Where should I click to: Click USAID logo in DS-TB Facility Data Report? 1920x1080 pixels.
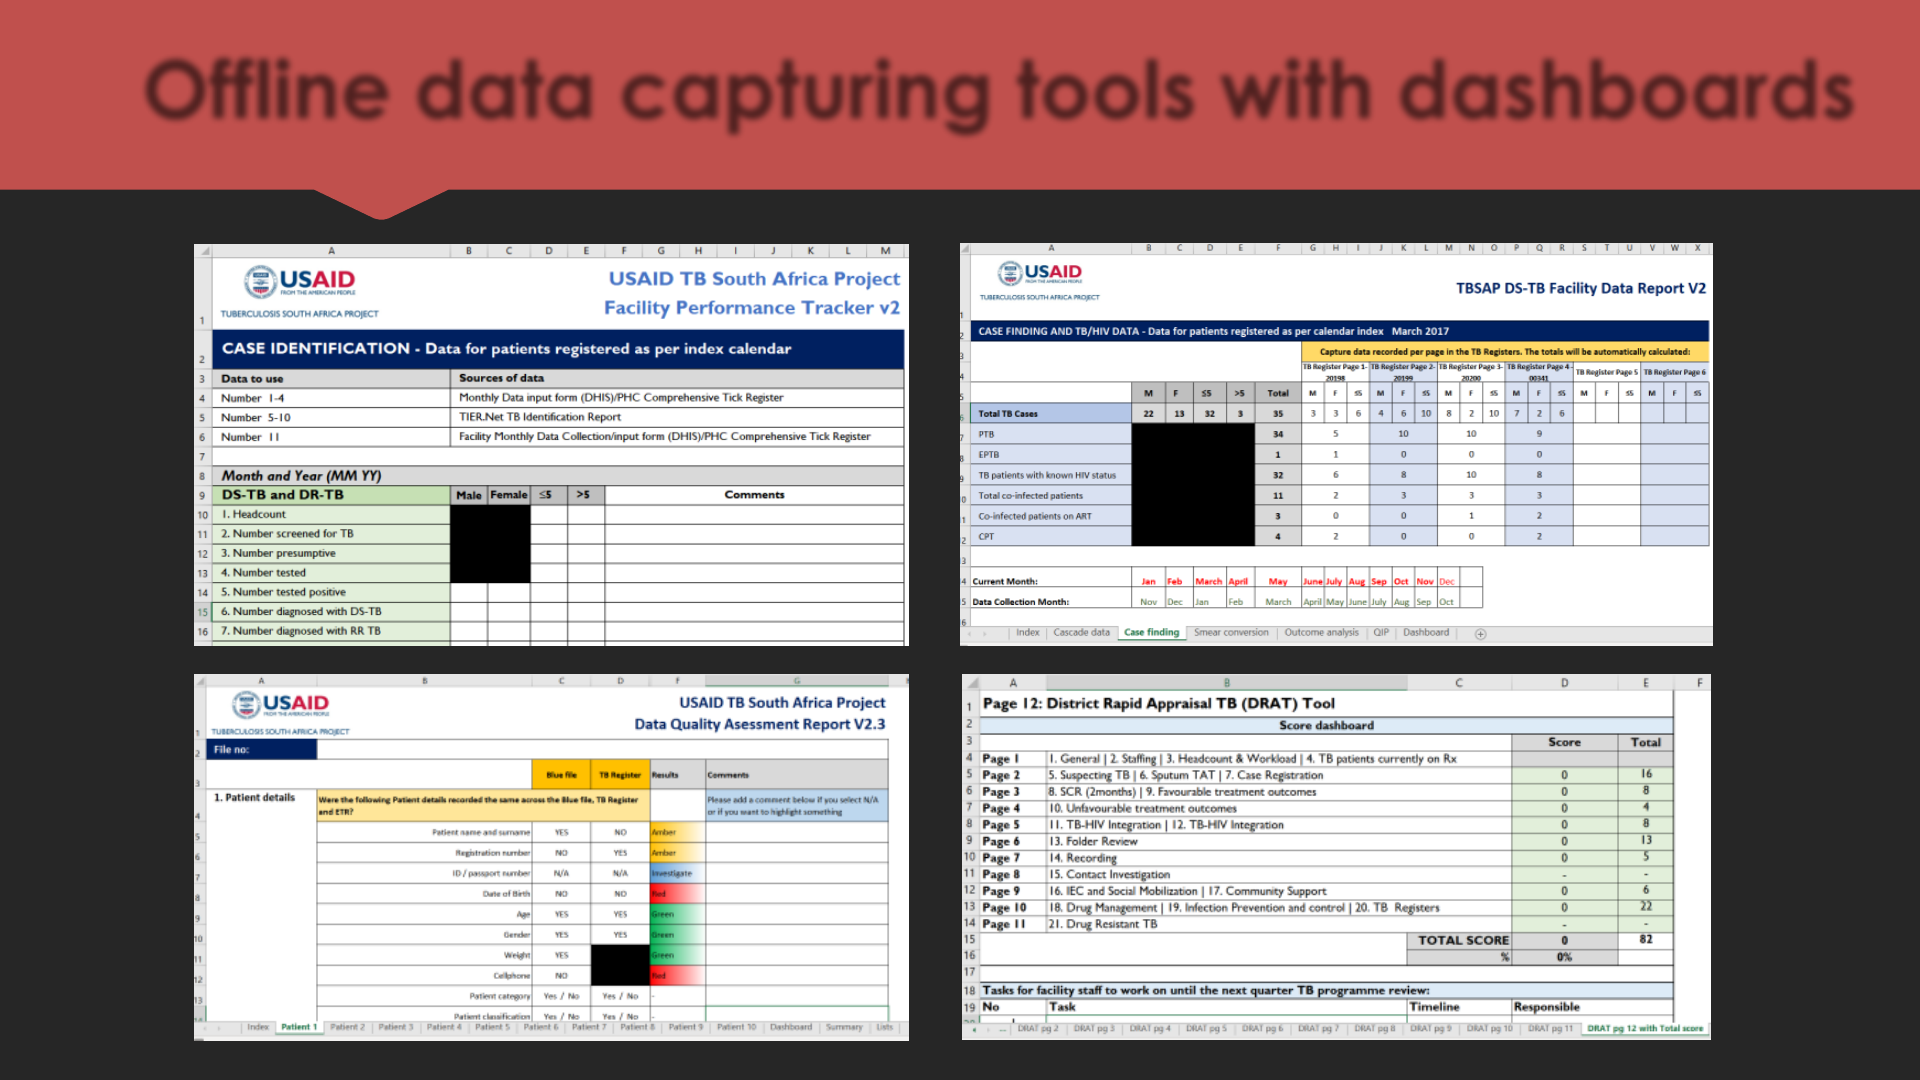point(1039,274)
